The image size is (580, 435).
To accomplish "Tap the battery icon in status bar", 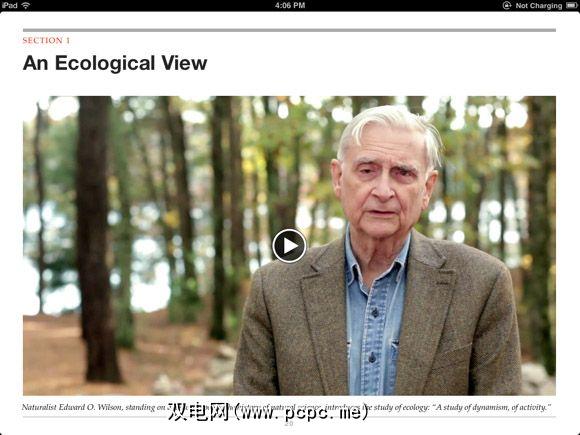I will click(x=571, y=5).
